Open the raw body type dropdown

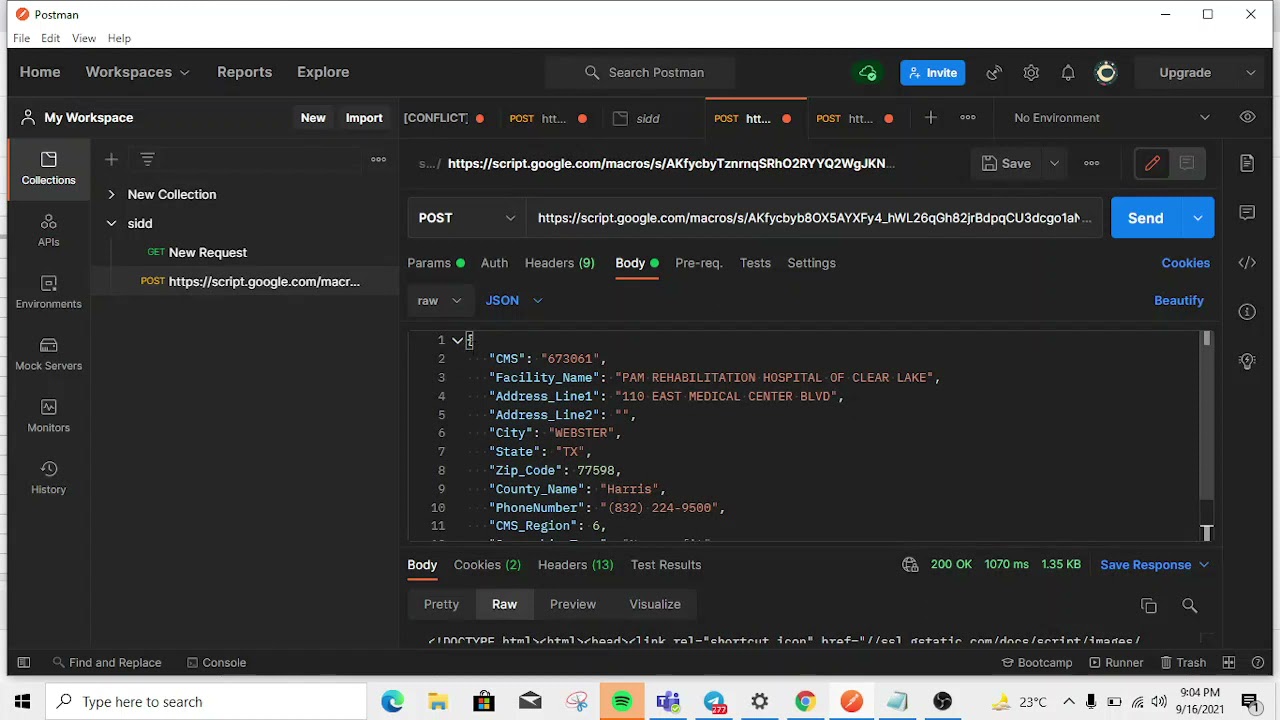point(440,300)
